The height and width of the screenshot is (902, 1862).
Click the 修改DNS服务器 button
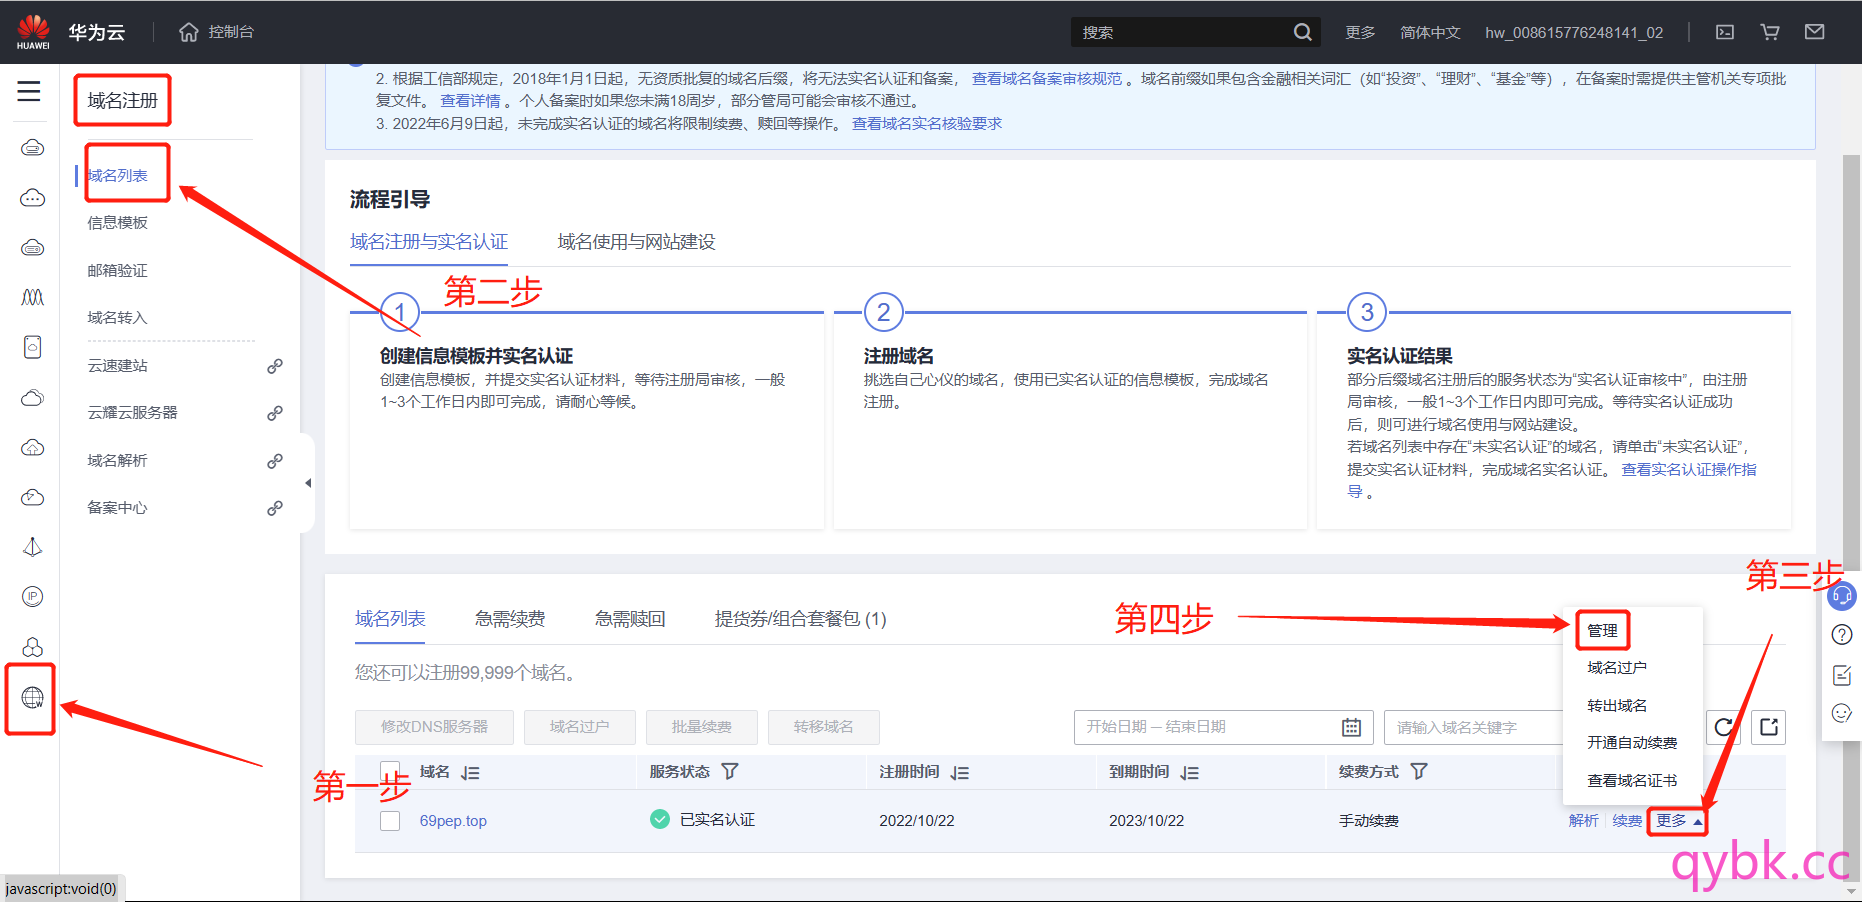434,727
